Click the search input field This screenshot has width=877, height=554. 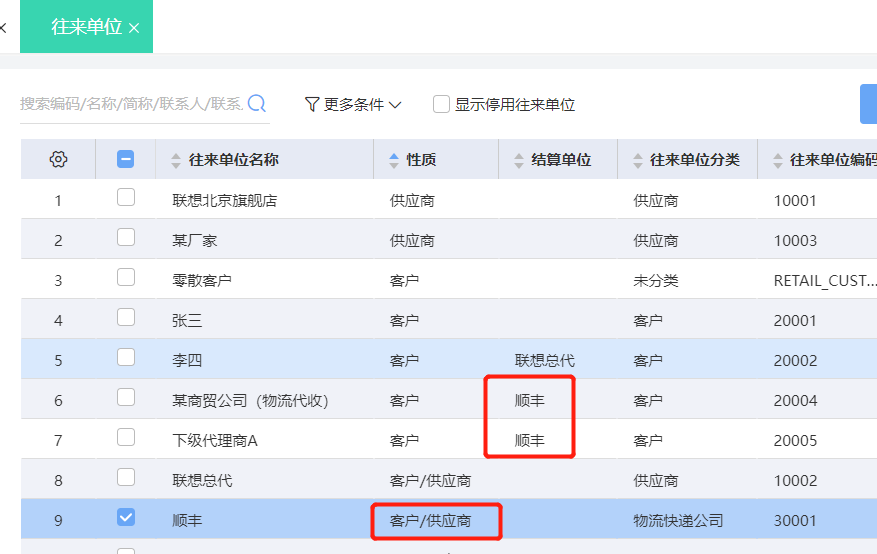click(131, 104)
